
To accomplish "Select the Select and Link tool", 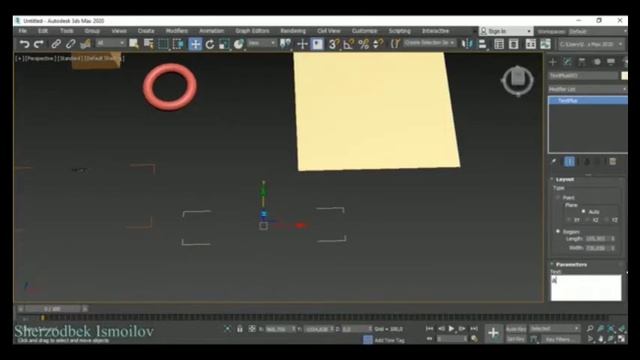I will [x=56, y=44].
